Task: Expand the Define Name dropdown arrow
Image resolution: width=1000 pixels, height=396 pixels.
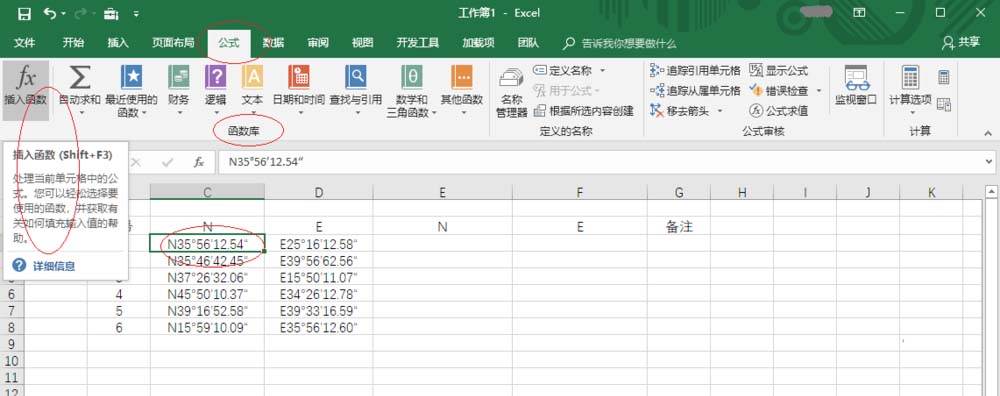Action: 602,70
